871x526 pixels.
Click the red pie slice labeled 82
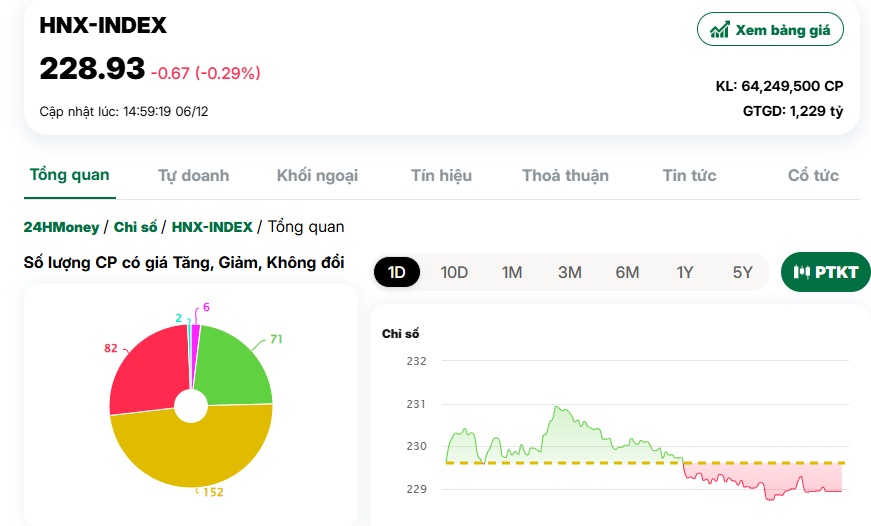point(144,372)
